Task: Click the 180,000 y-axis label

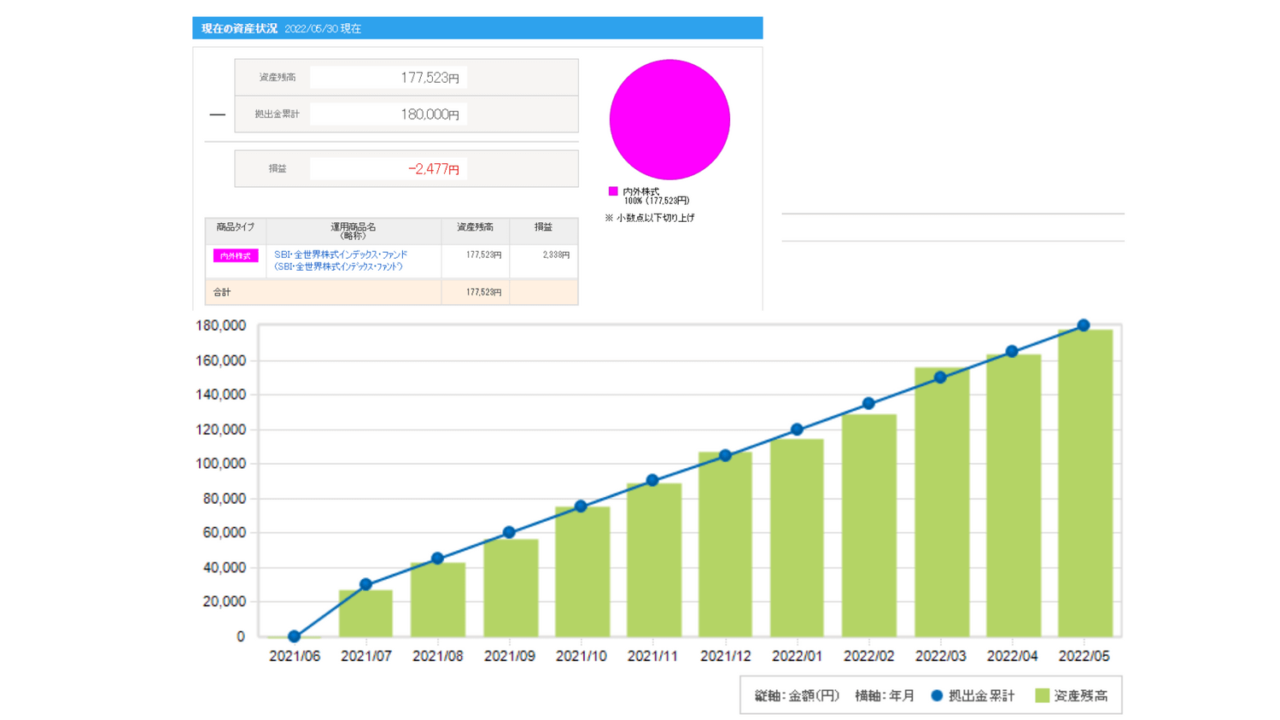Action: pos(220,326)
